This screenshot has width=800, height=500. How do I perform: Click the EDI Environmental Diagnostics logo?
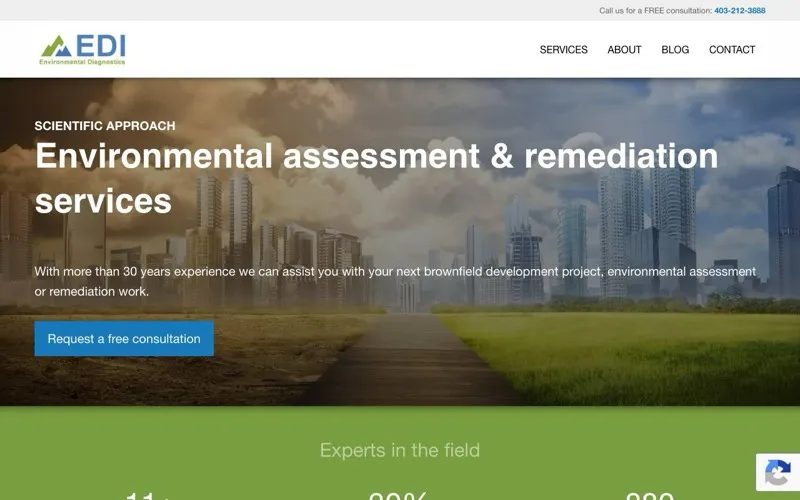(x=83, y=49)
